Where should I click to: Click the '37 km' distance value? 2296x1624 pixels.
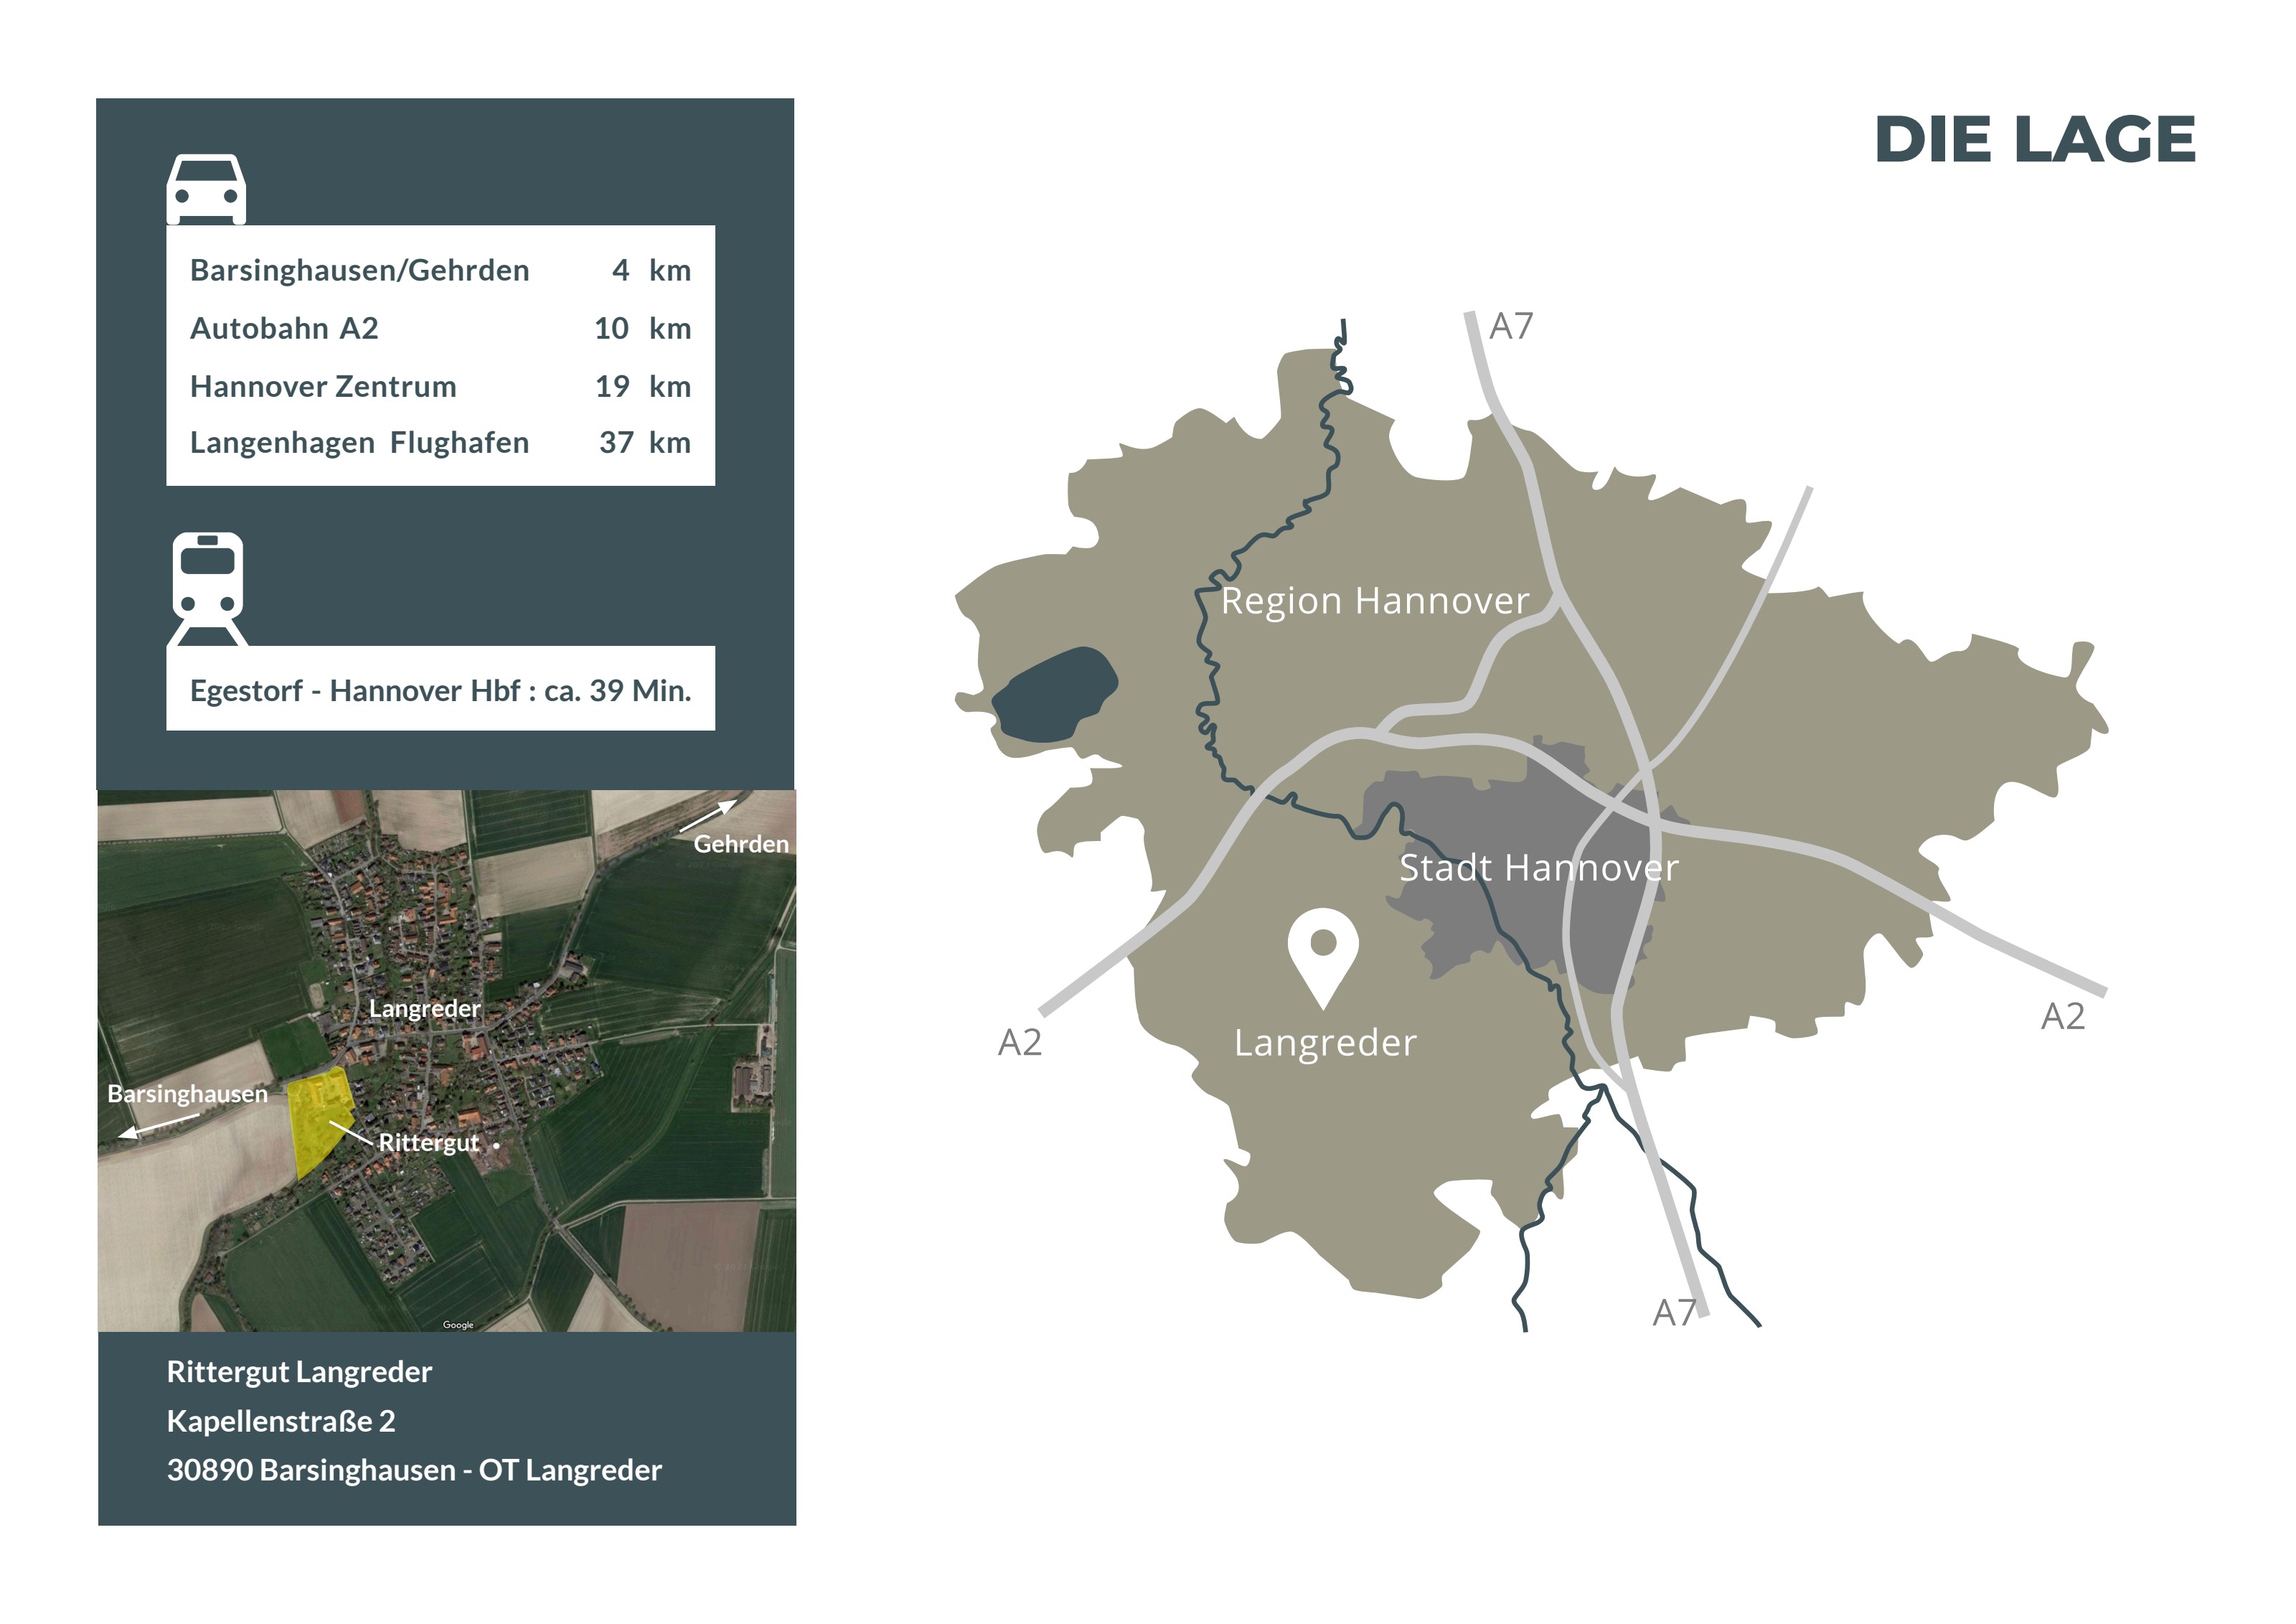click(645, 443)
